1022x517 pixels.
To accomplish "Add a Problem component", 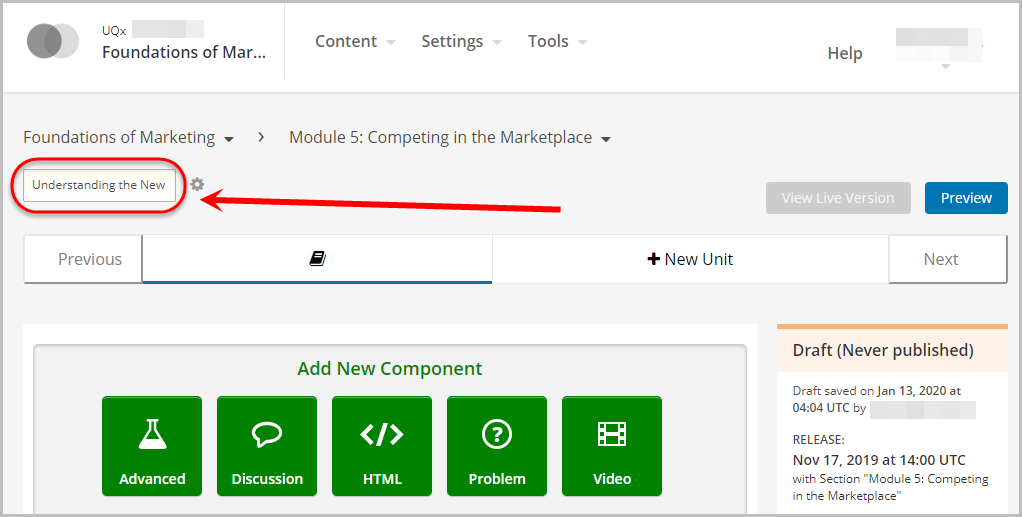I will click(497, 446).
